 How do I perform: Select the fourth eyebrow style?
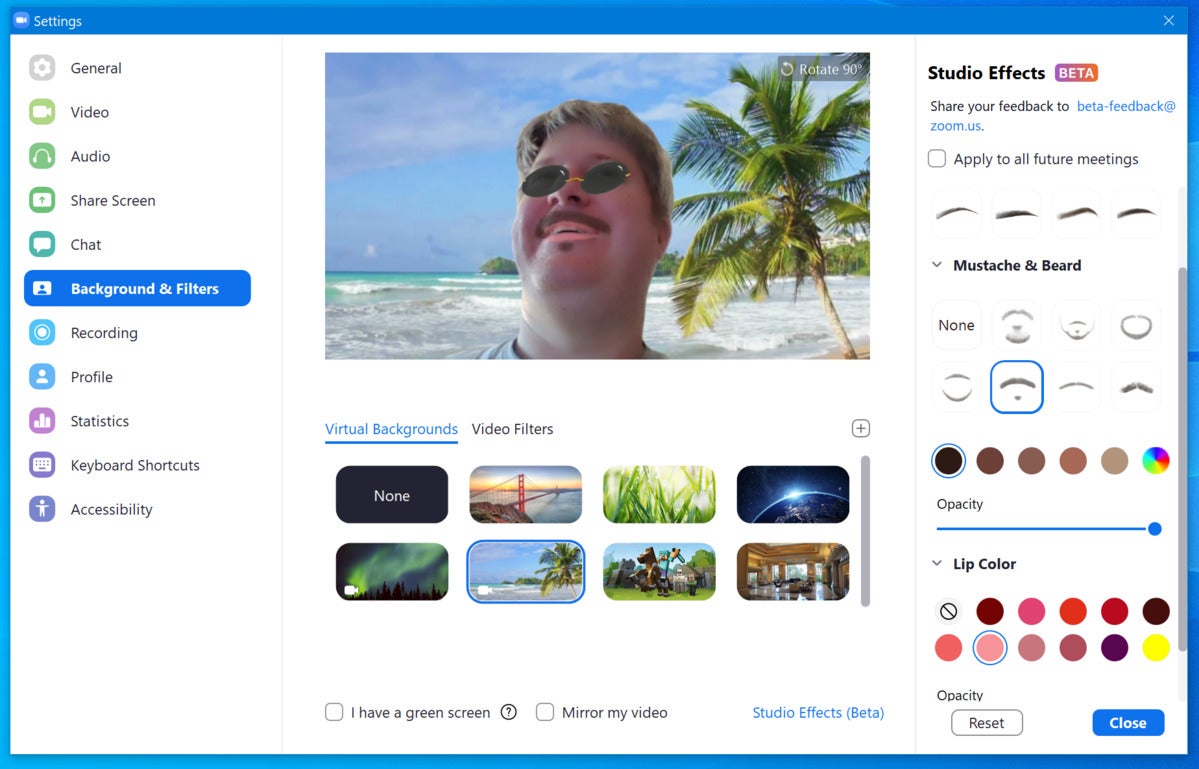(1136, 213)
